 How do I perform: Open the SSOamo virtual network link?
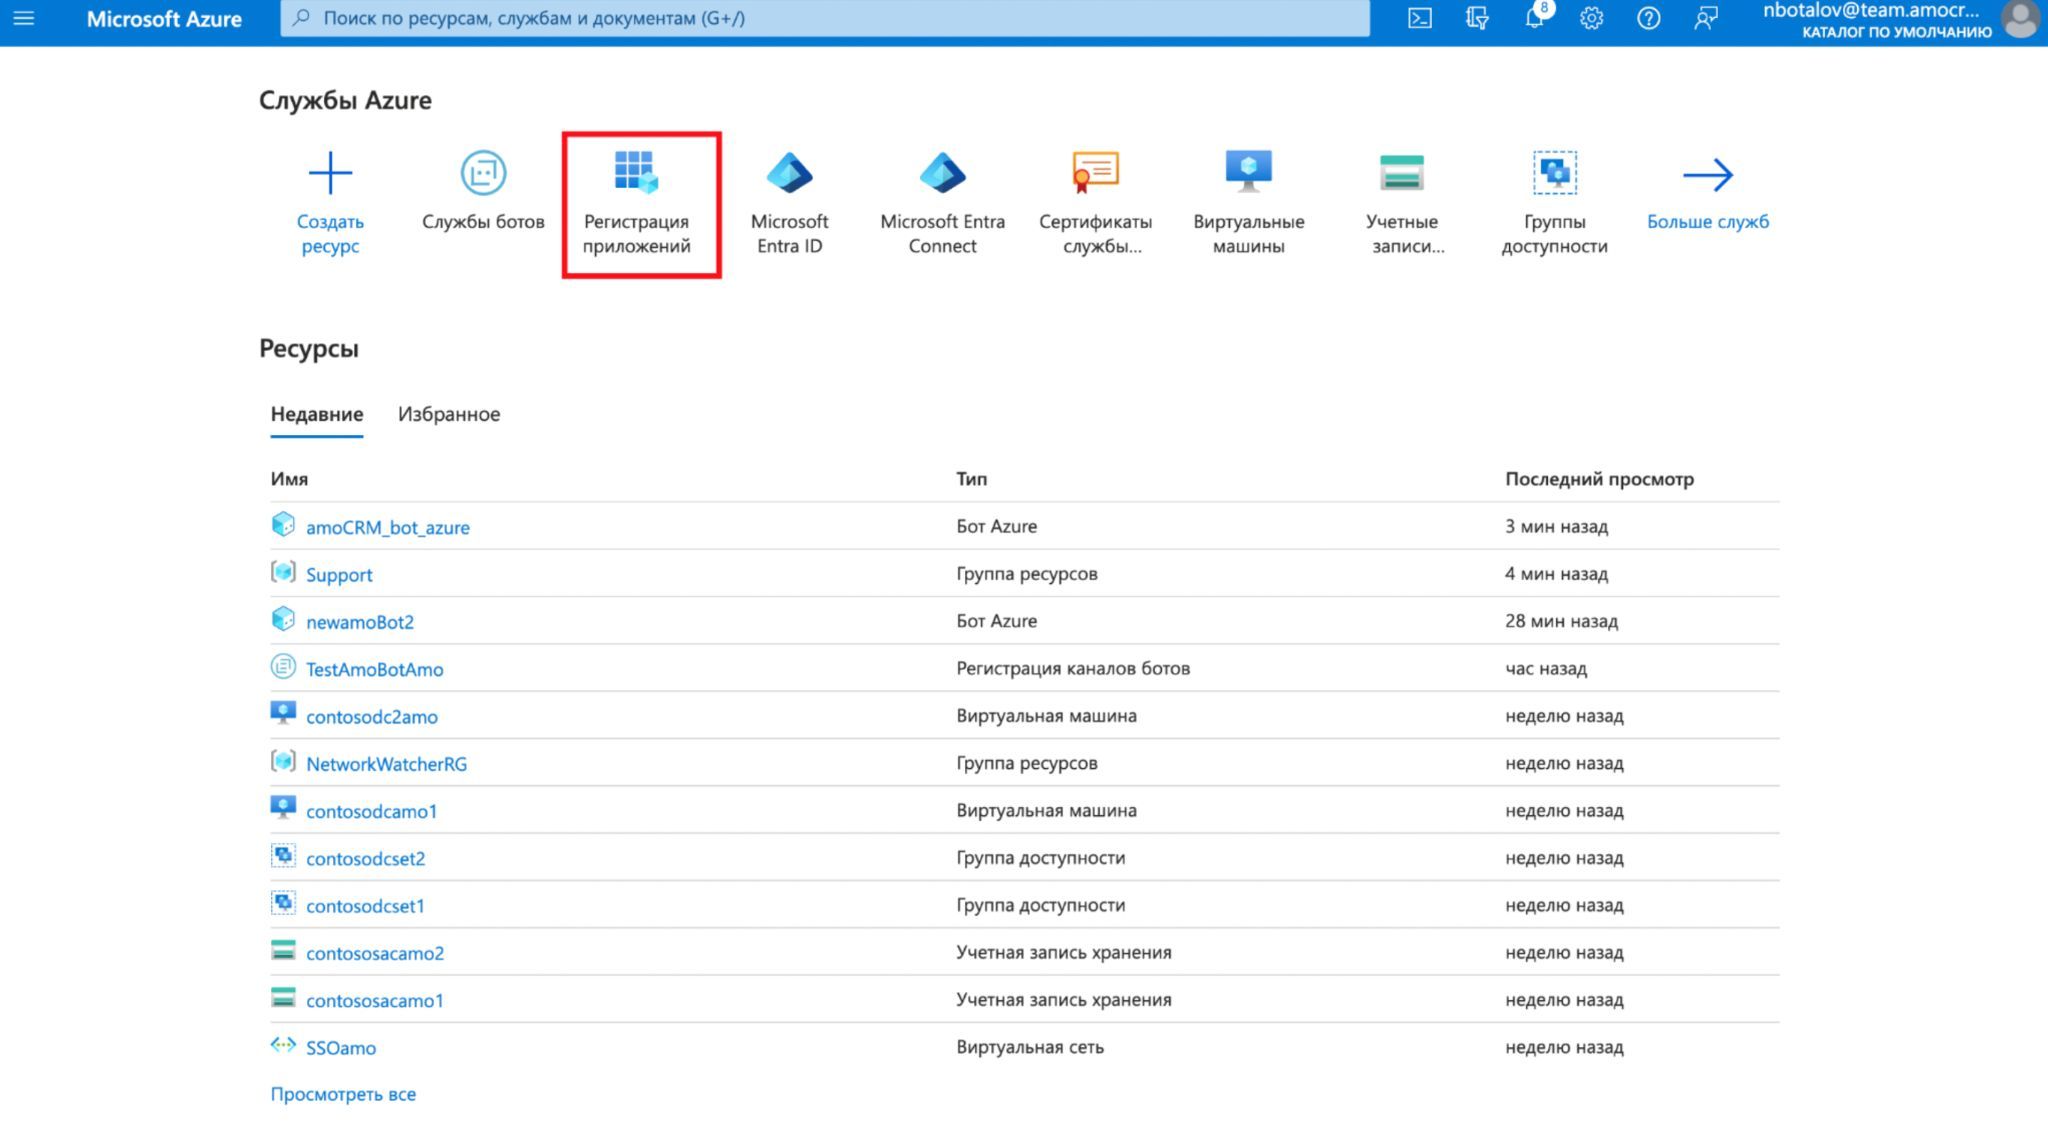tap(341, 1048)
